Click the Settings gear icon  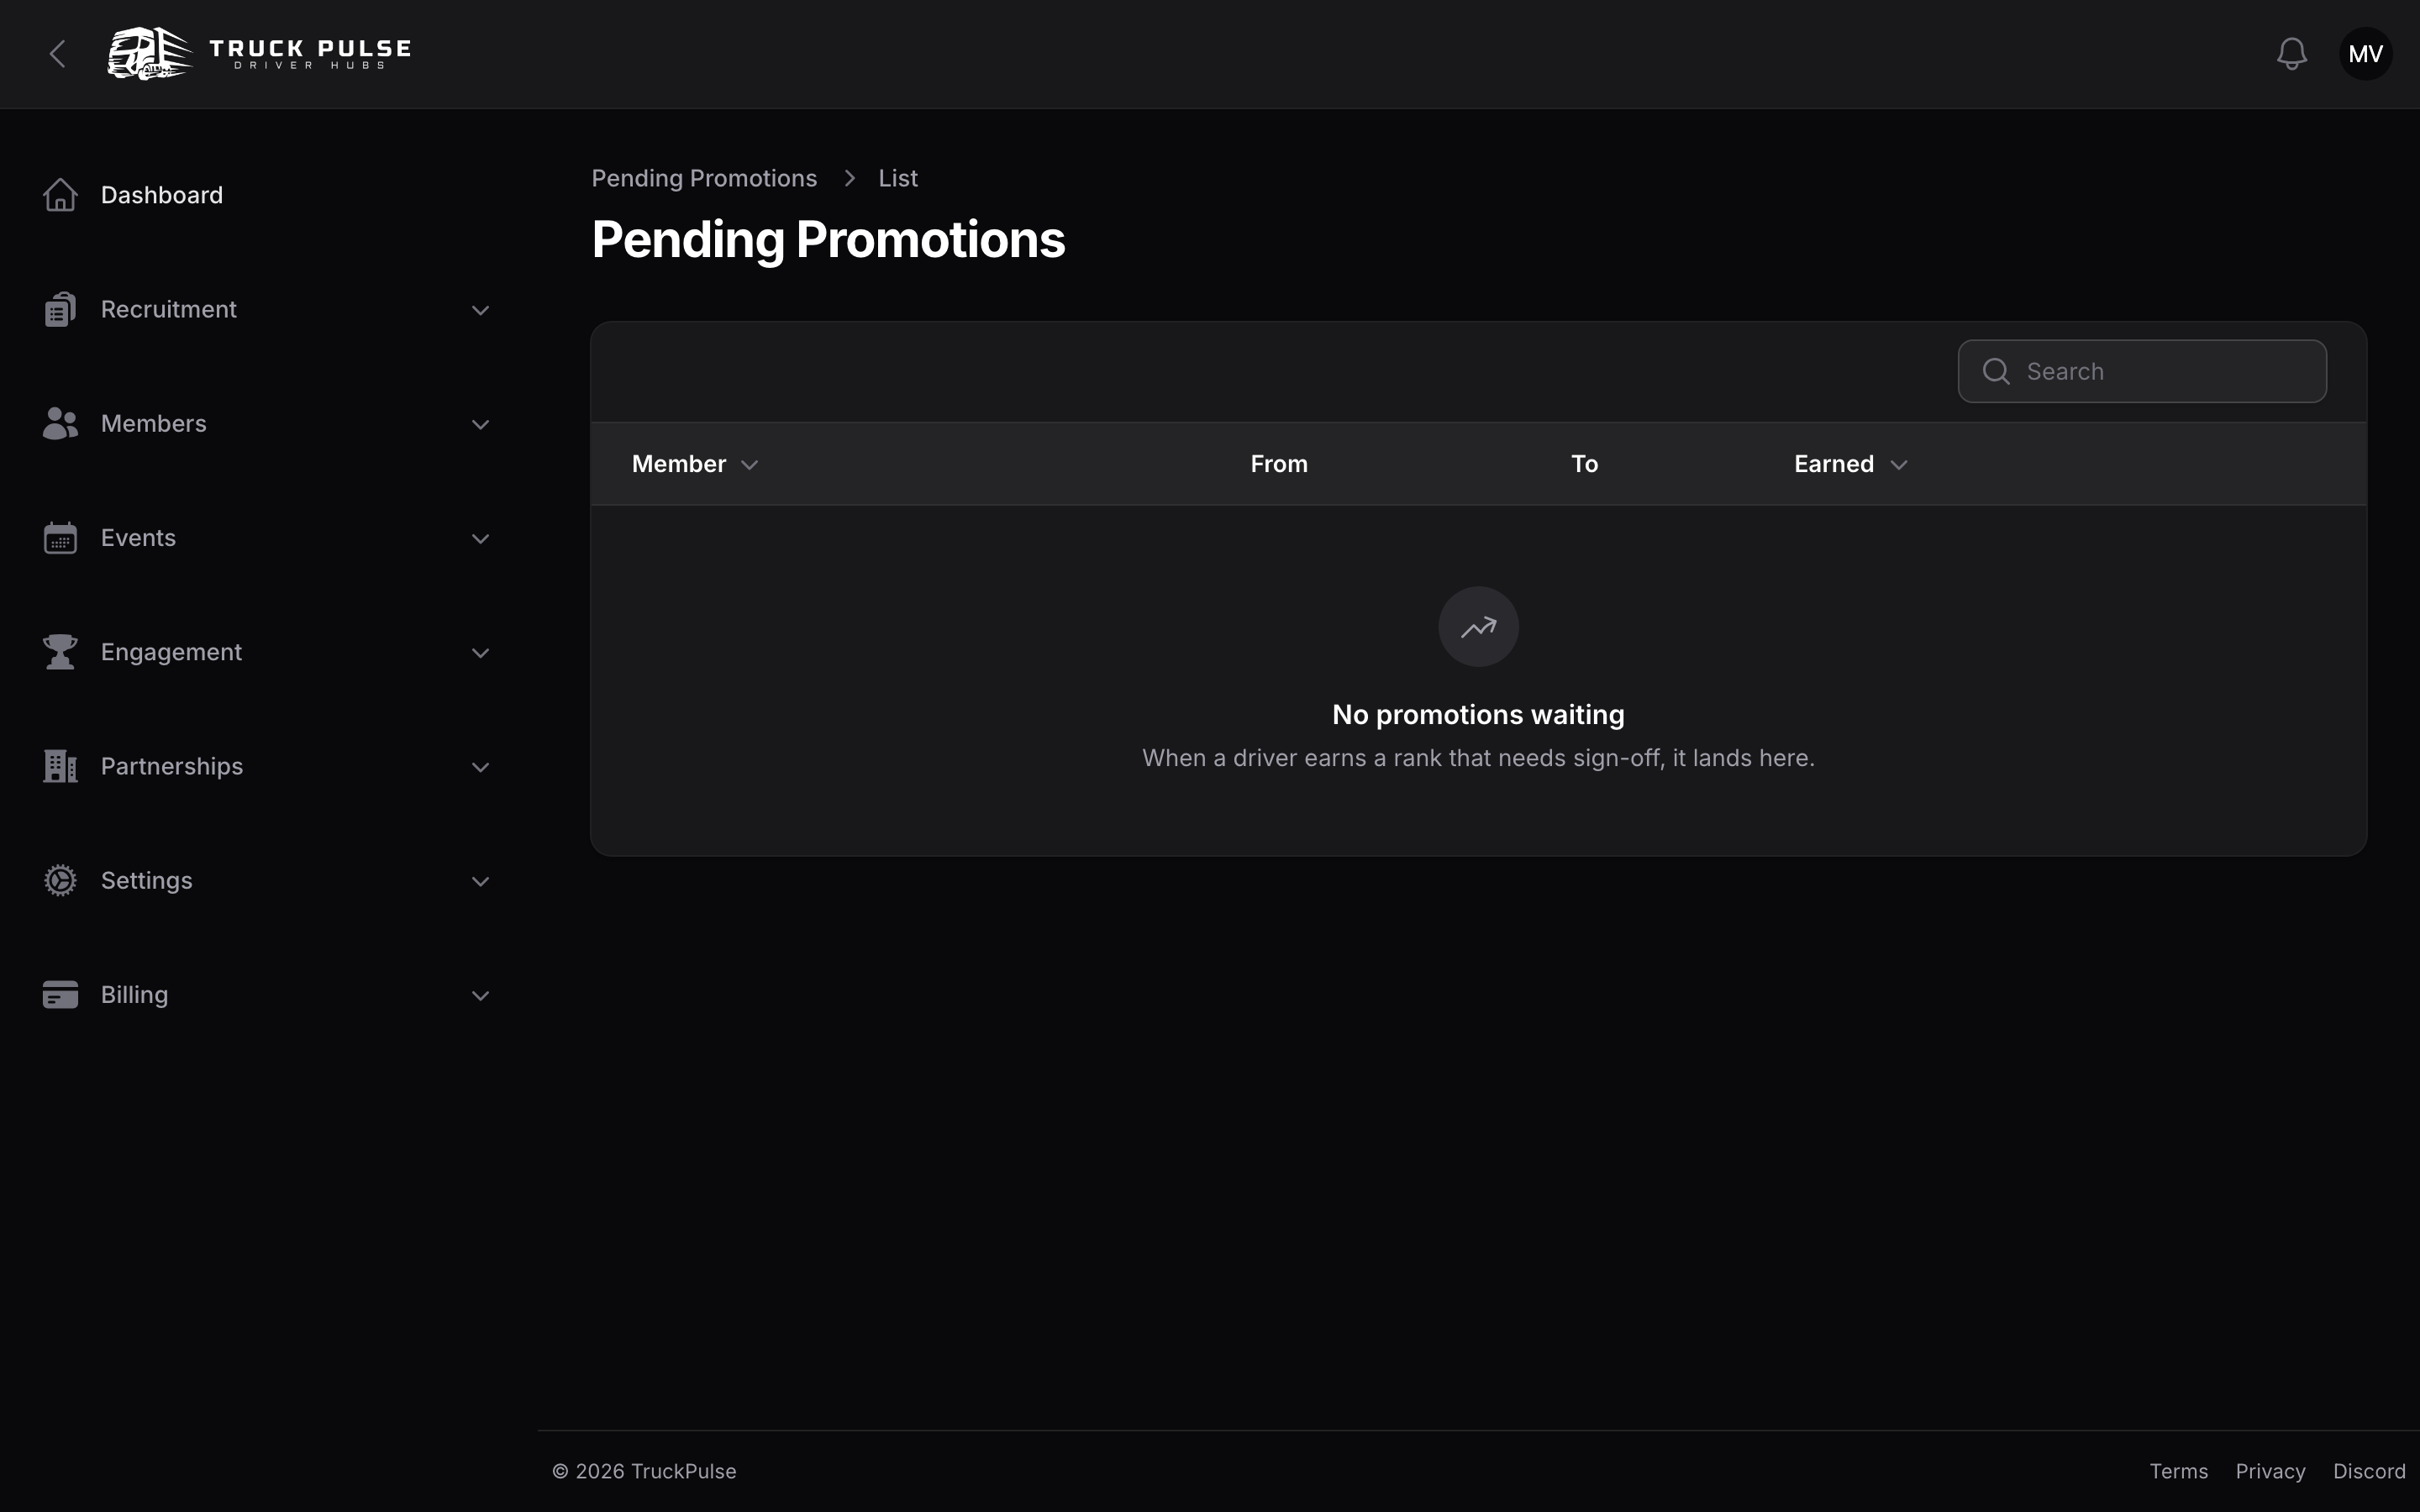tap(60, 880)
